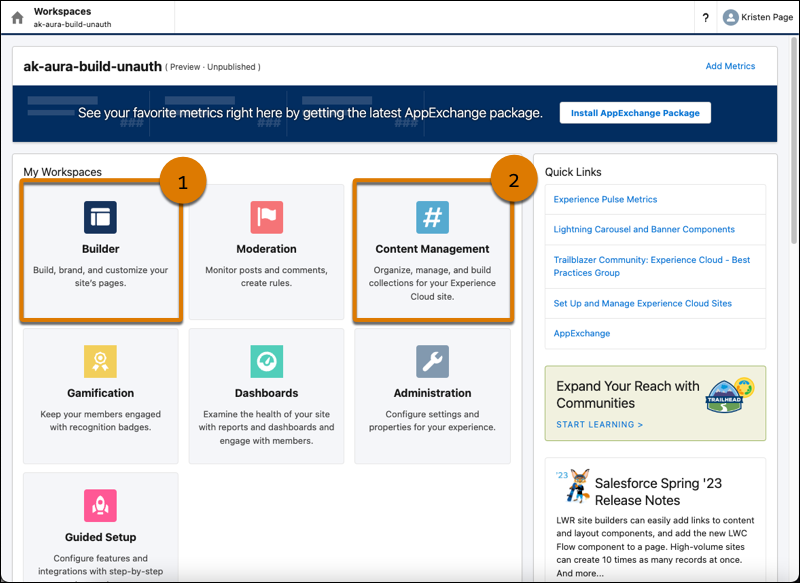This screenshot has height=583, width=800.
Task: Open the Builder workspace icon
Action: coord(100,217)
